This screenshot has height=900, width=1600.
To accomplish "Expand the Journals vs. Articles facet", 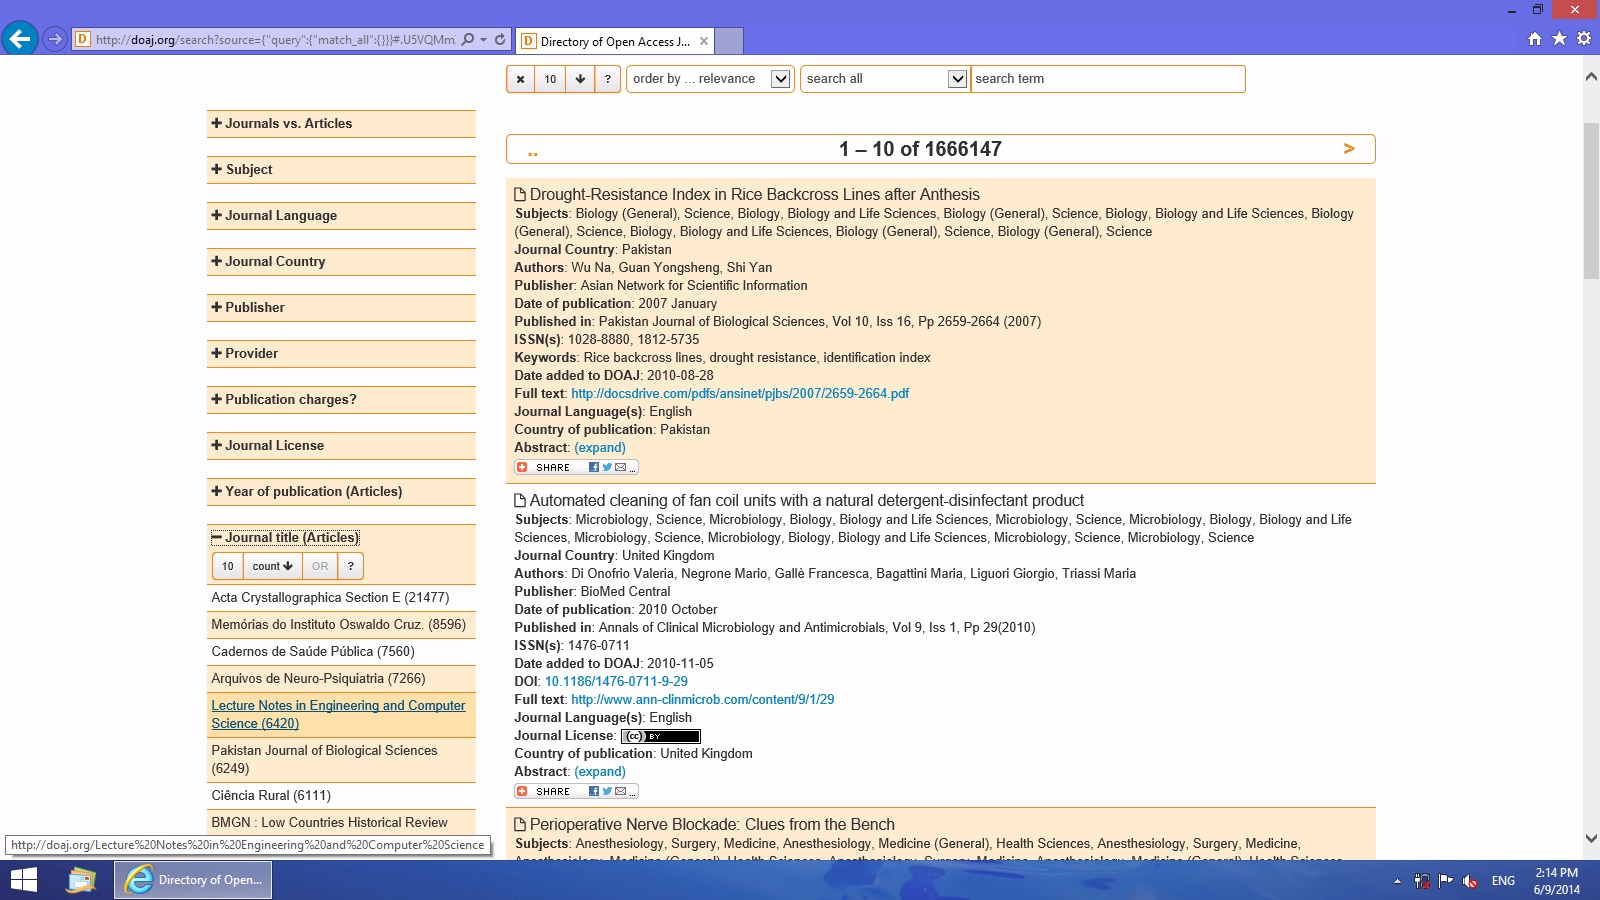I will 341,124.
